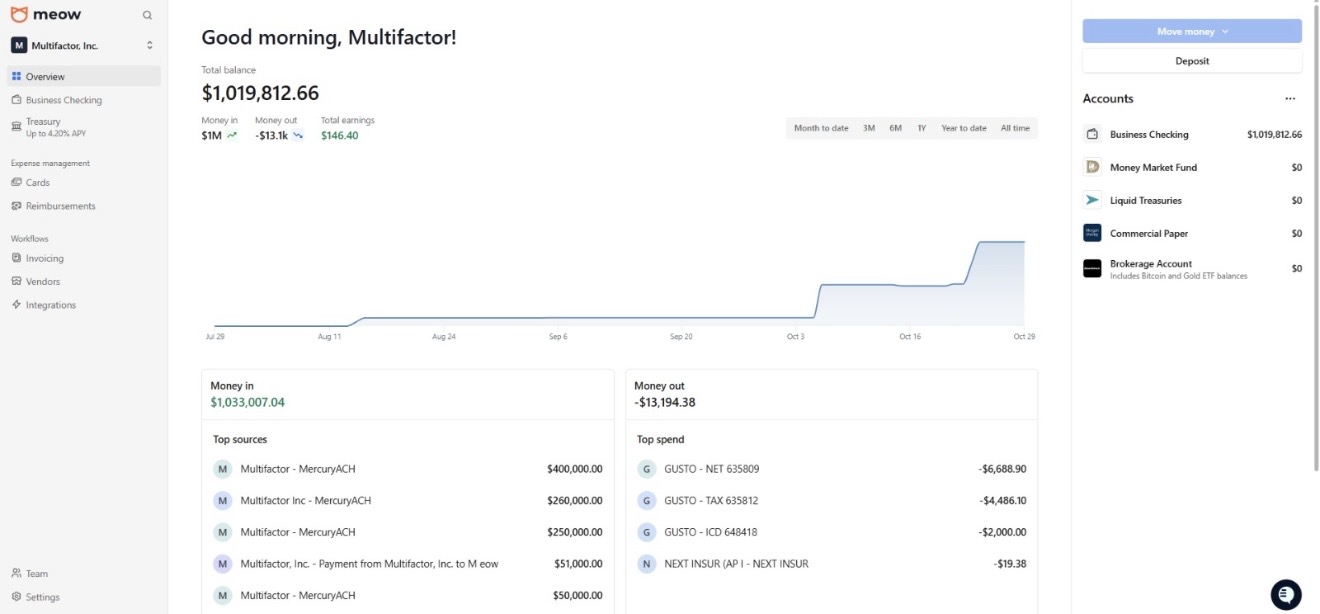Click the Reimbursements icon

16,206
